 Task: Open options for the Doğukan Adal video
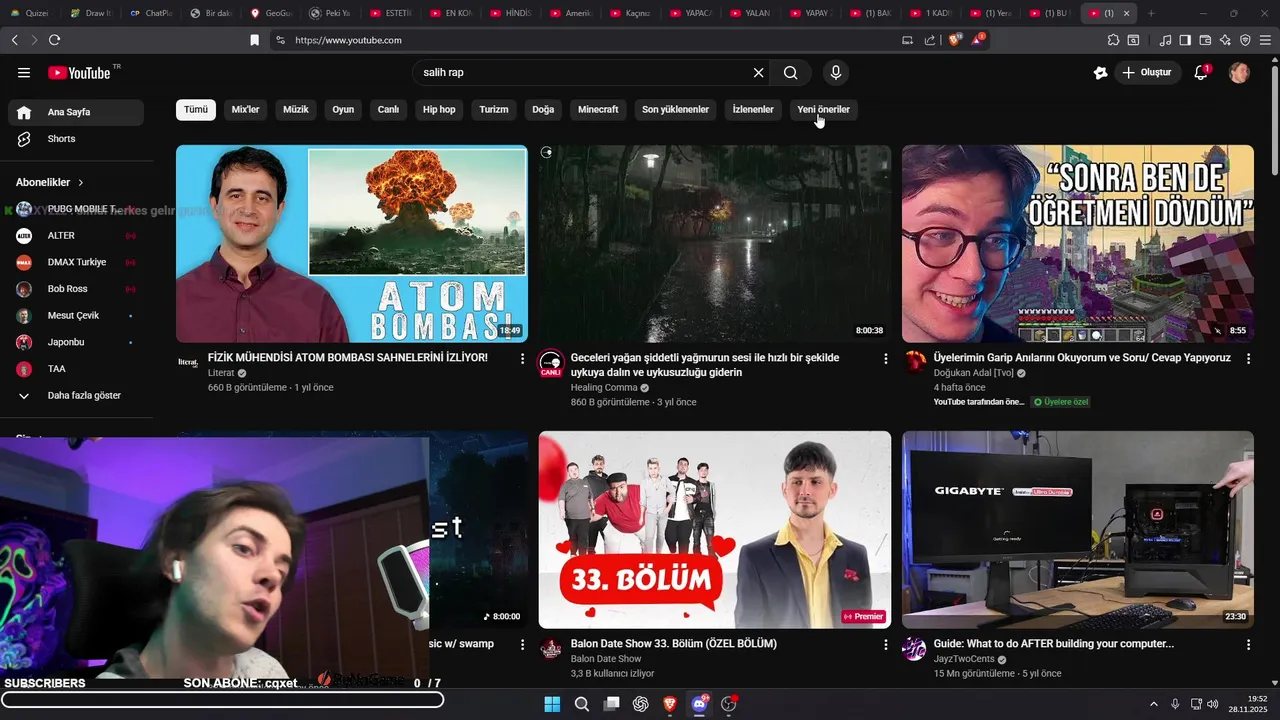coord(1248,358)
